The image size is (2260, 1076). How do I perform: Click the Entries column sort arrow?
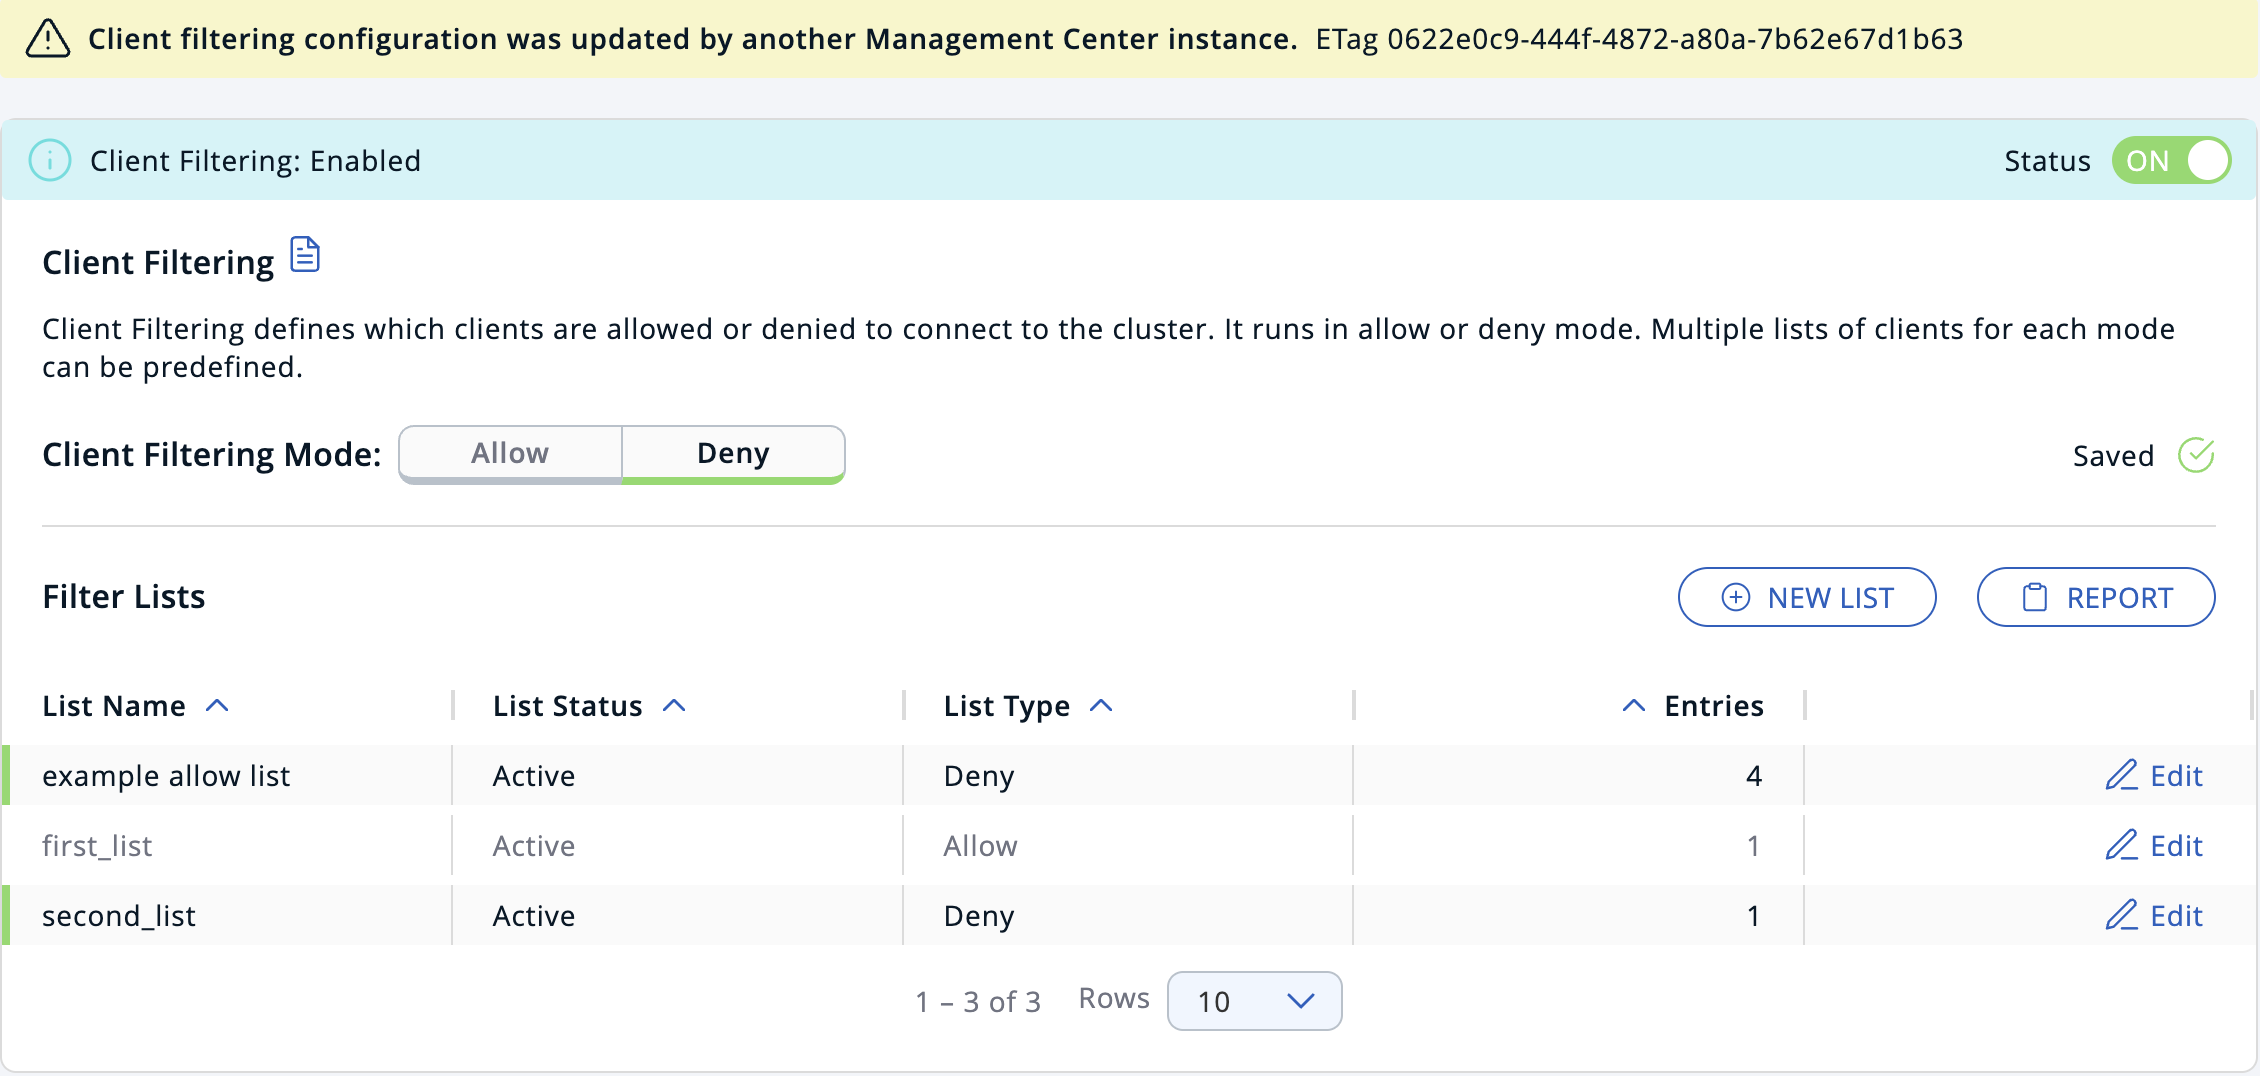[1633, 705]
